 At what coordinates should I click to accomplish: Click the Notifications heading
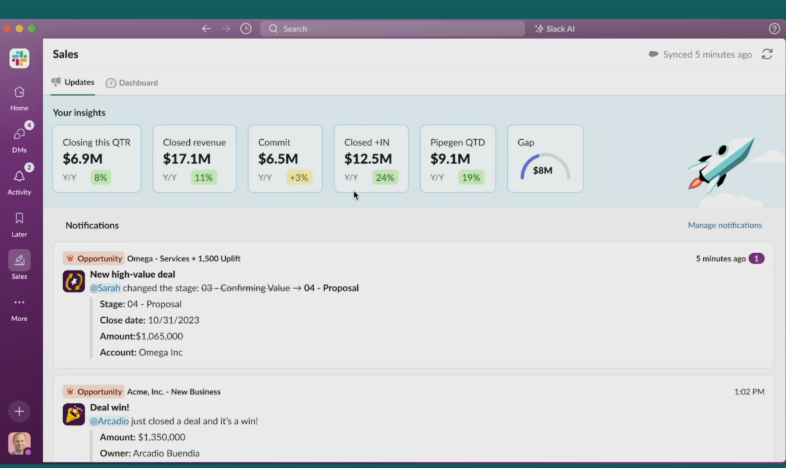click(92, 225)
